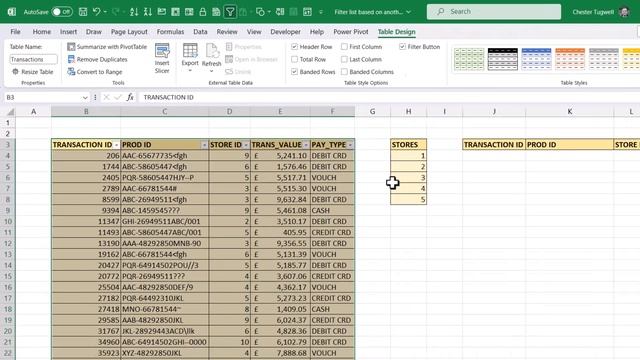Open the Page Layout tab
Screen dimensions: 640x360
pyautogui.click(x=129, y=31)
